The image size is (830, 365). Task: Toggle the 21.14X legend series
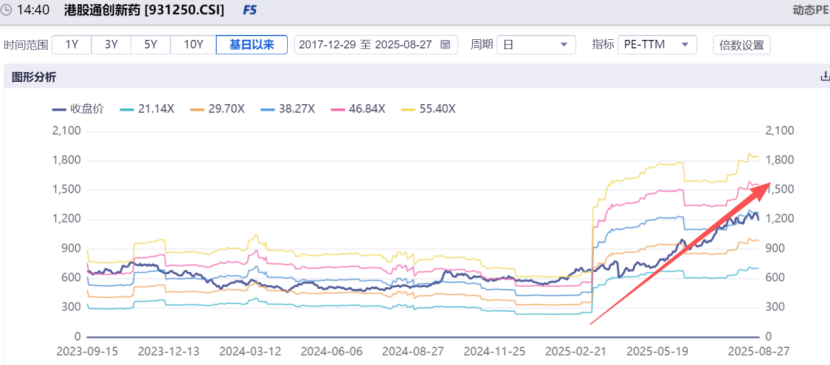coord(148,109)
